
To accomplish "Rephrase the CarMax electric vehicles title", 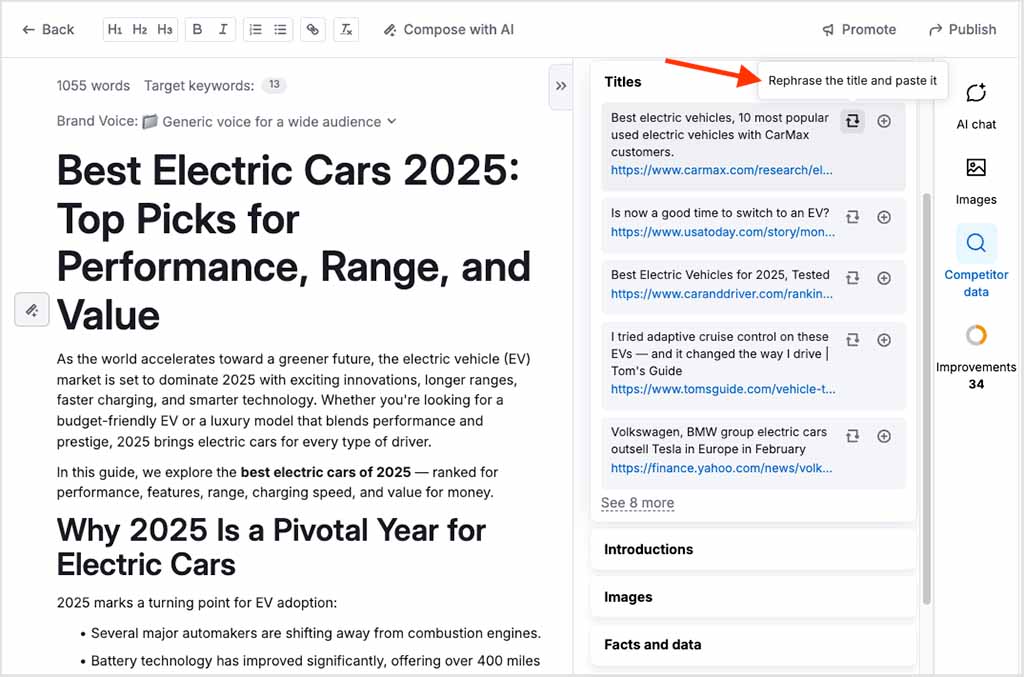I will point(852,121).
